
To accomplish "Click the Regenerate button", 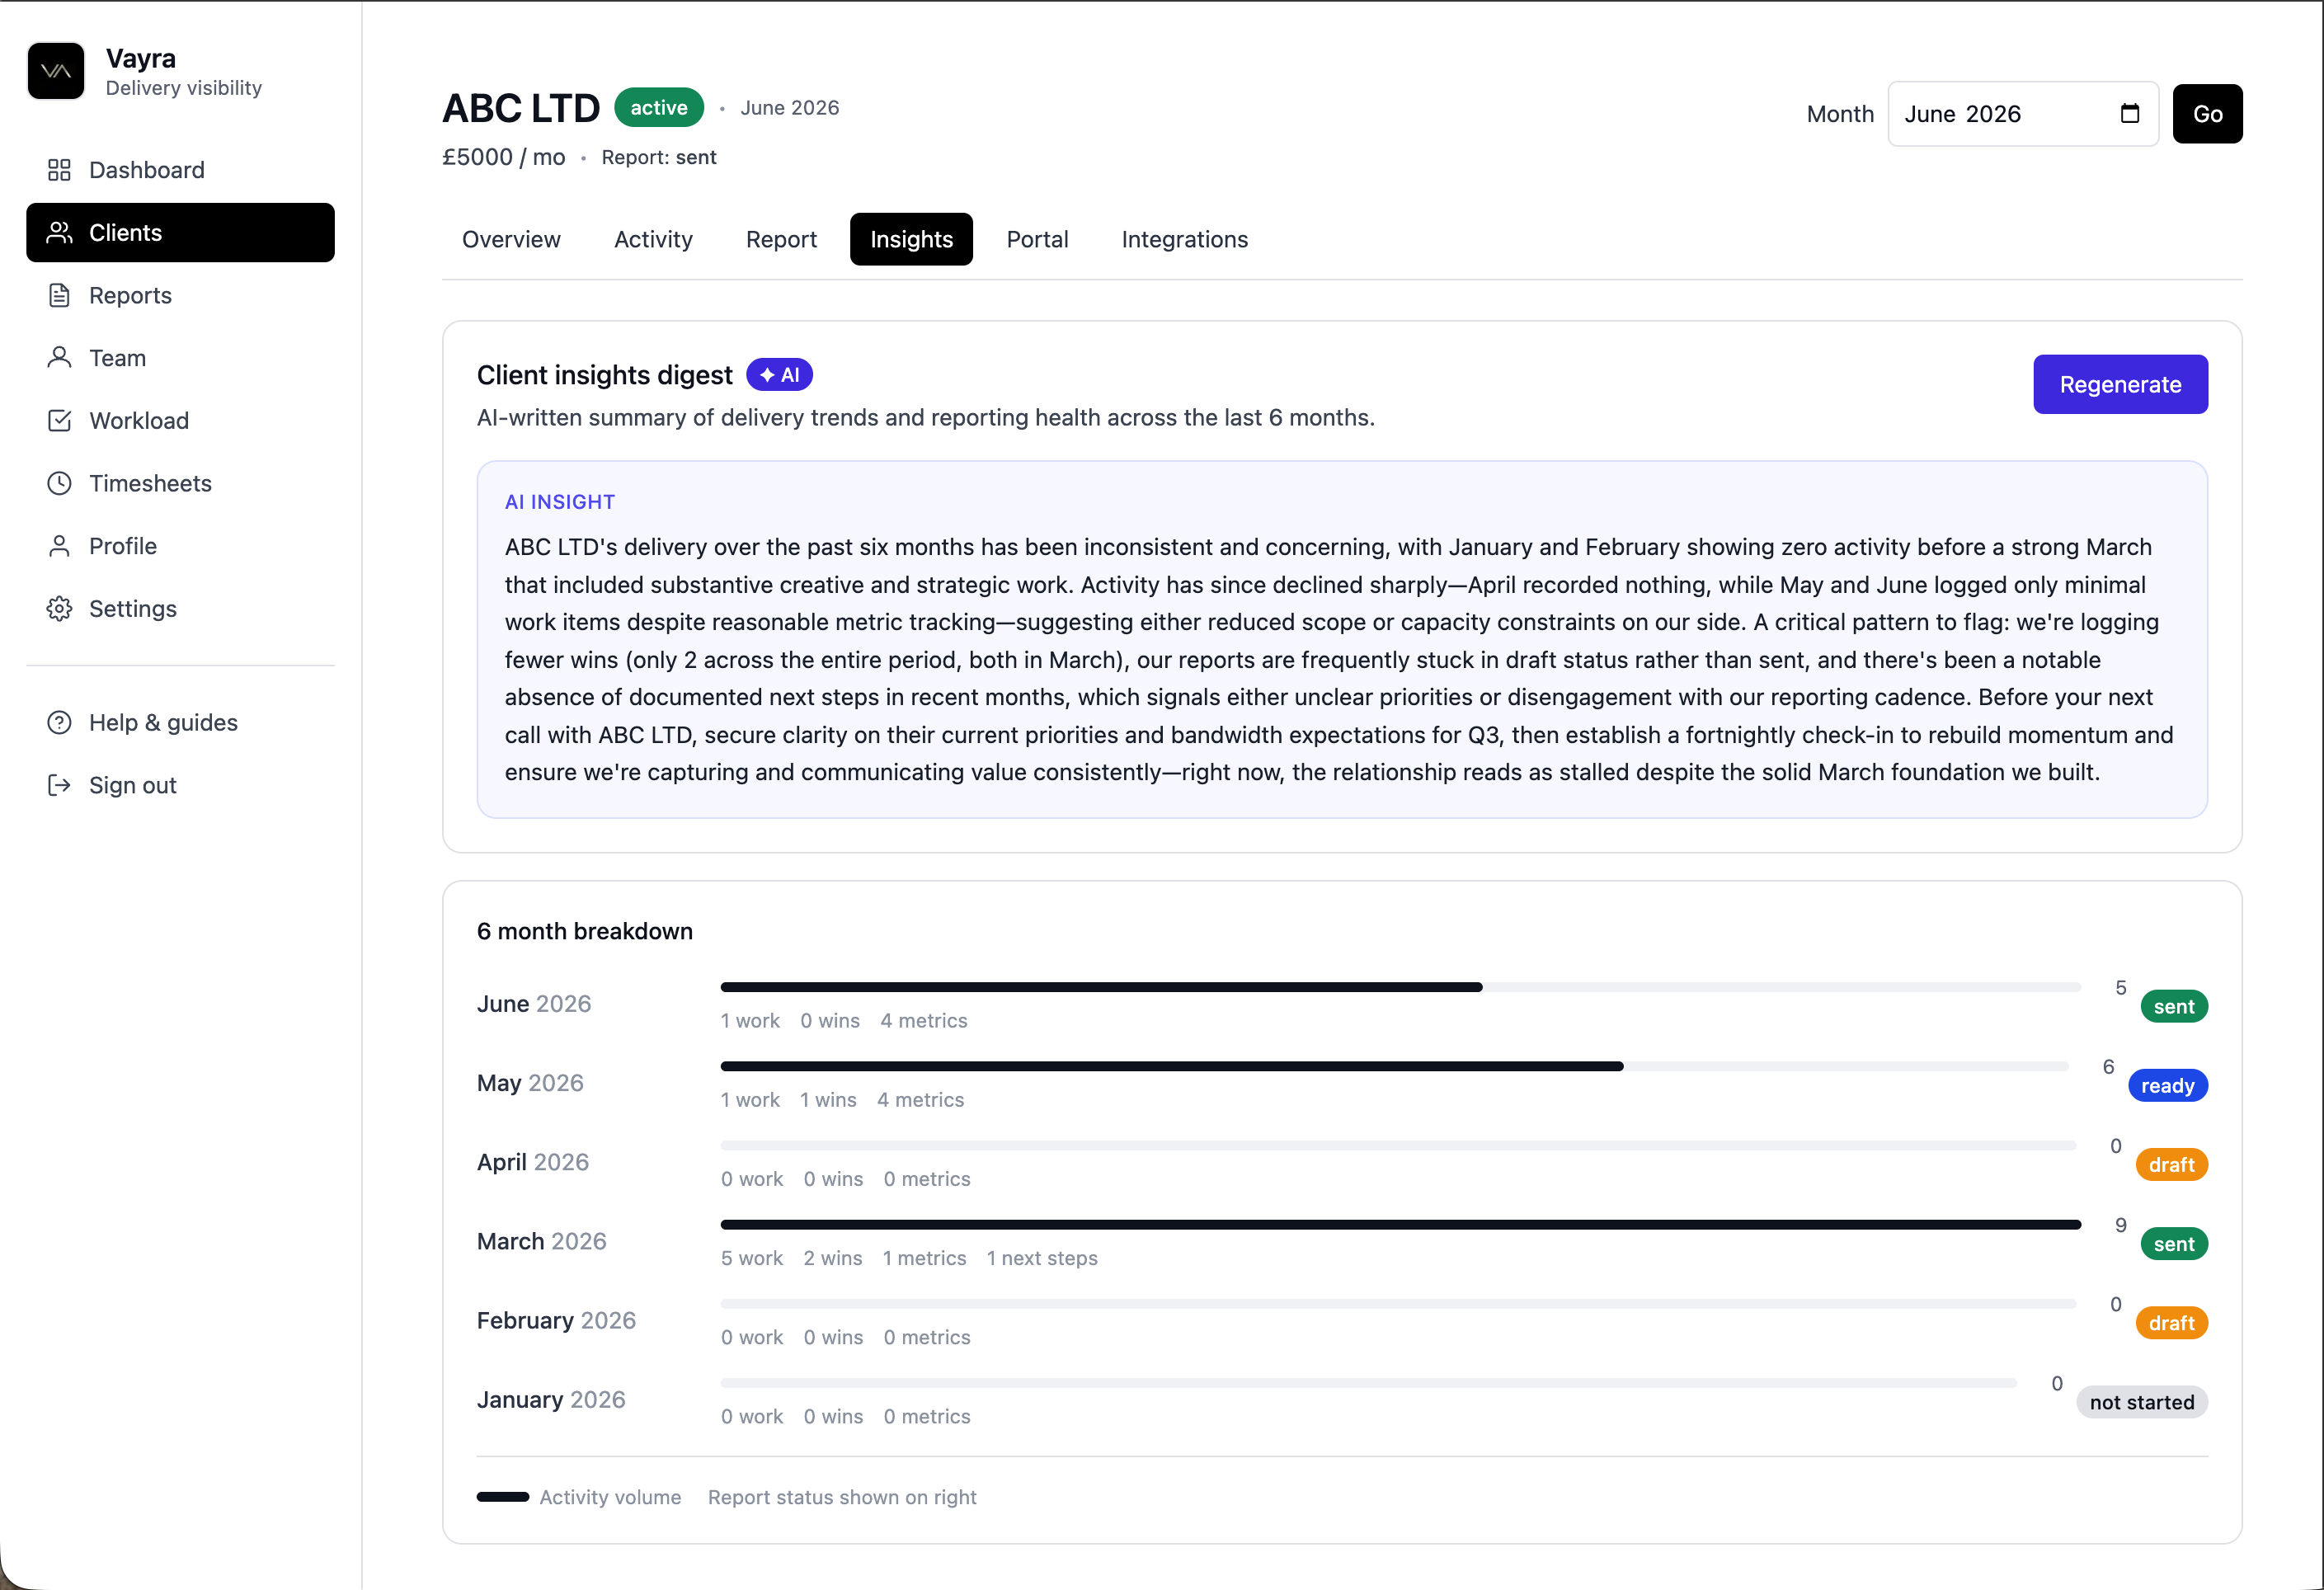I will pos(2120,384).
